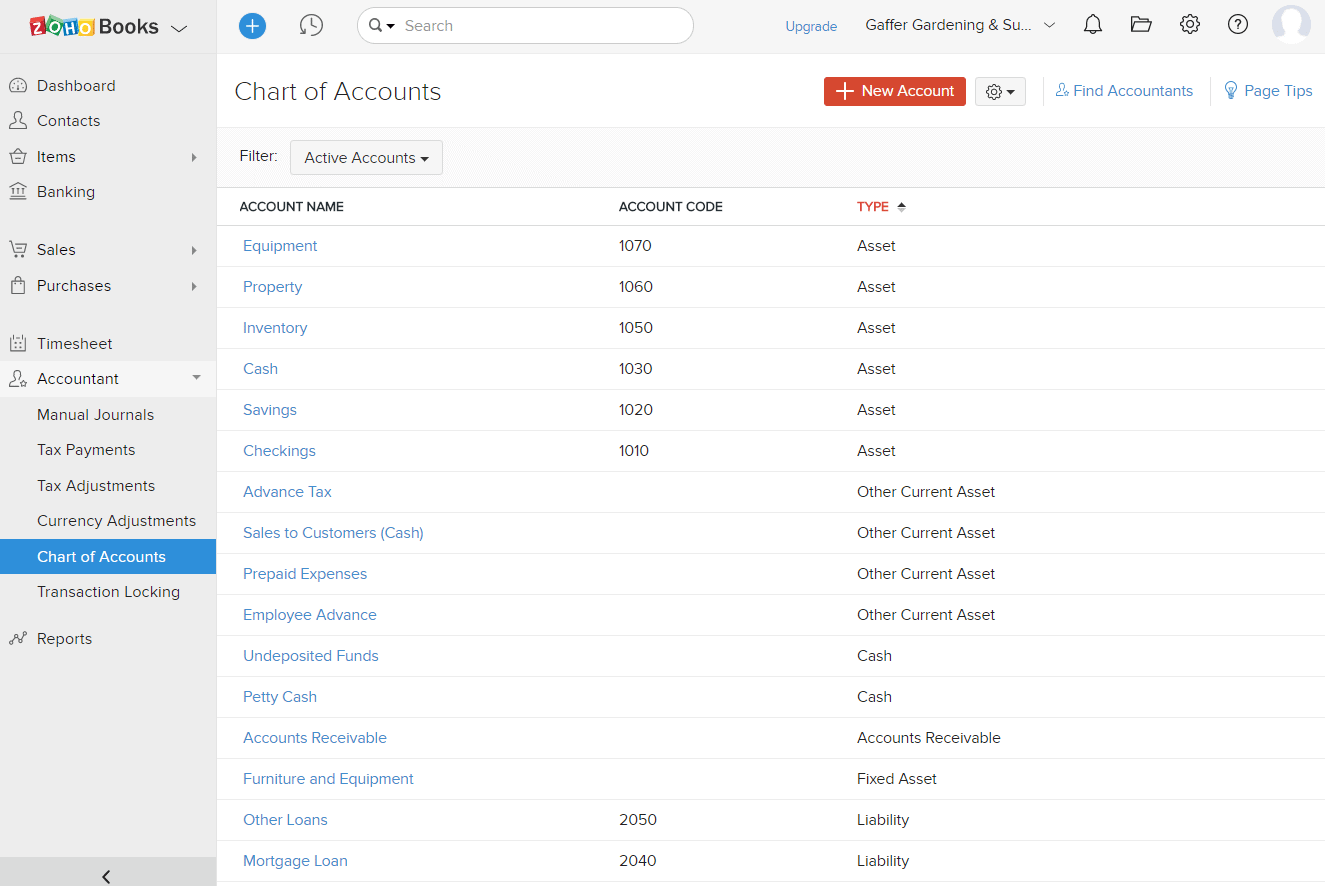The image size is (1325, 886).
Task: Click the Page Tips lightbulb icon
Action: [x=1231, y=91]
